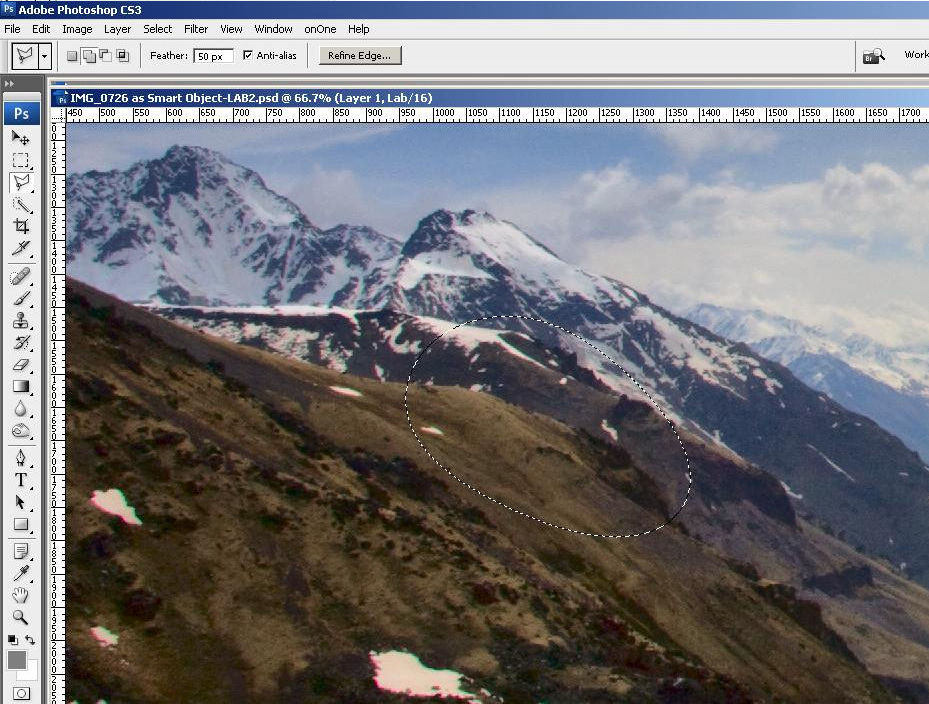This screenshot has height=704, width=929.
Task: Select the Horizontal Type tool
Action: [x=20, y=479]
